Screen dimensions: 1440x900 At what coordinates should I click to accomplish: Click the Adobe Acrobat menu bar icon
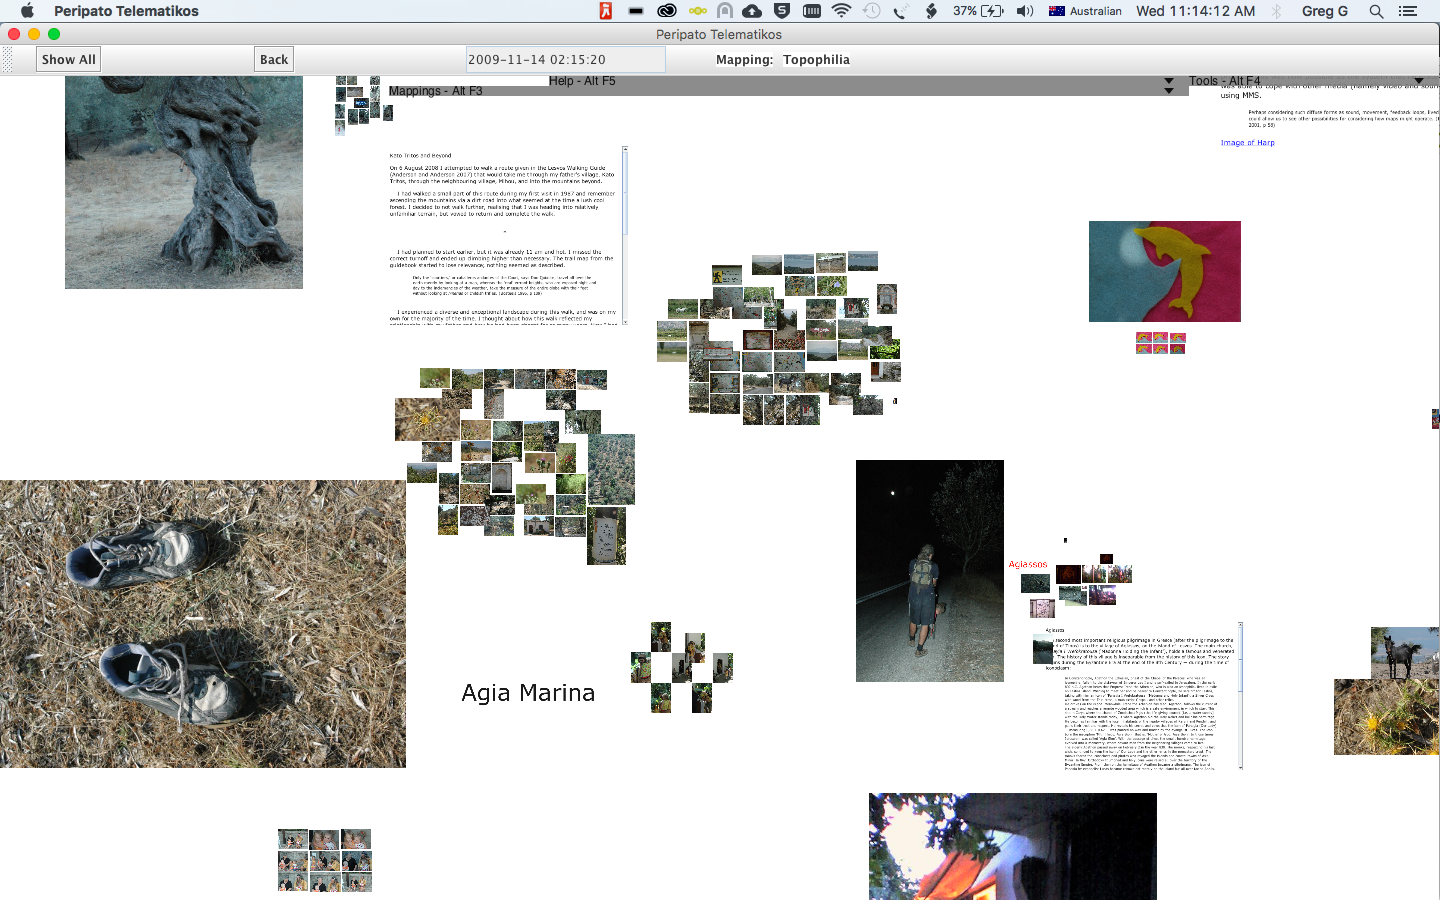pyautogui.click(x=605, y=11)
